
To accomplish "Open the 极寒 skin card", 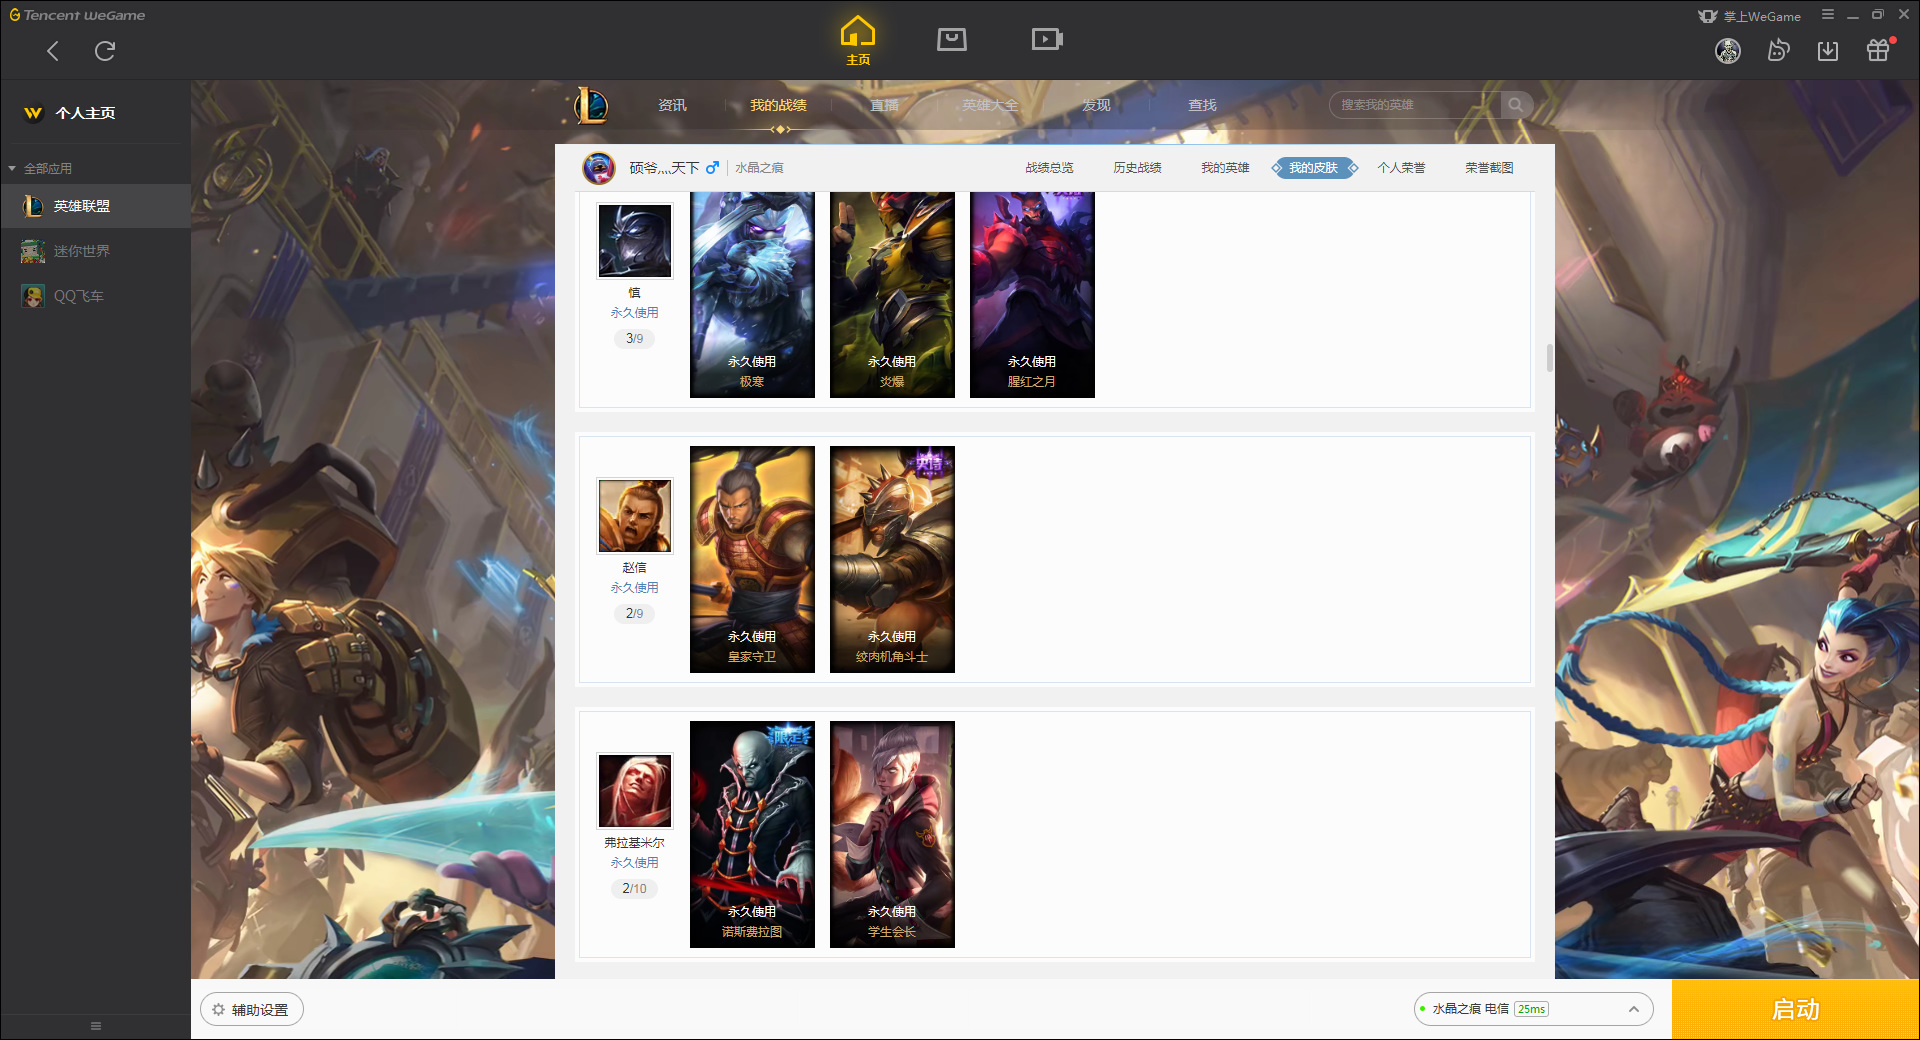I will pos(752,295).
